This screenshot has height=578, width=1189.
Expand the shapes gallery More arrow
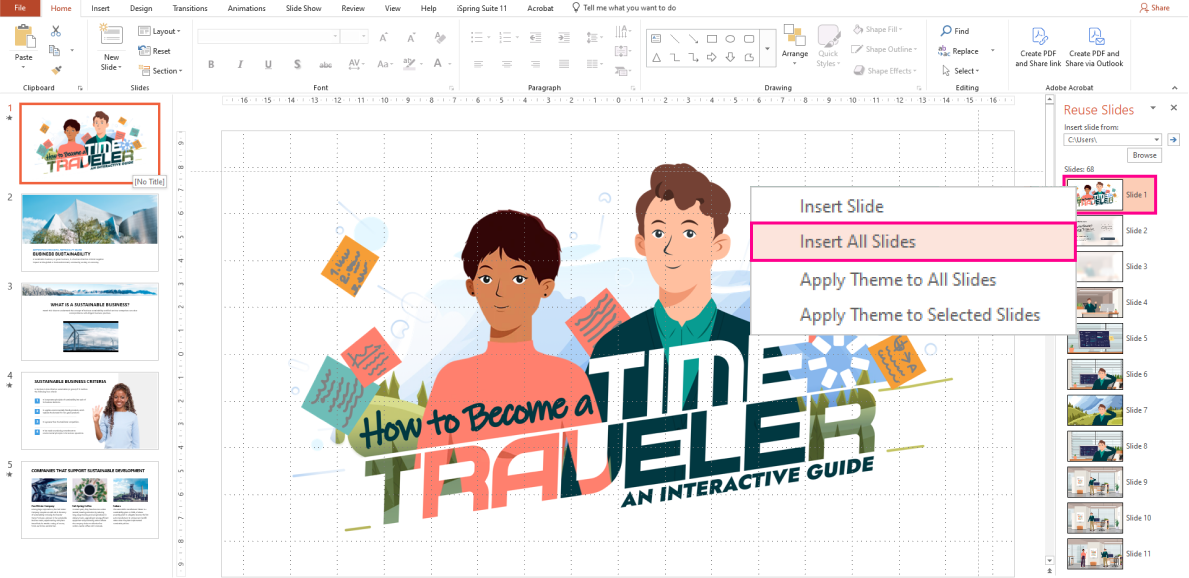click(x=767, y=48)
